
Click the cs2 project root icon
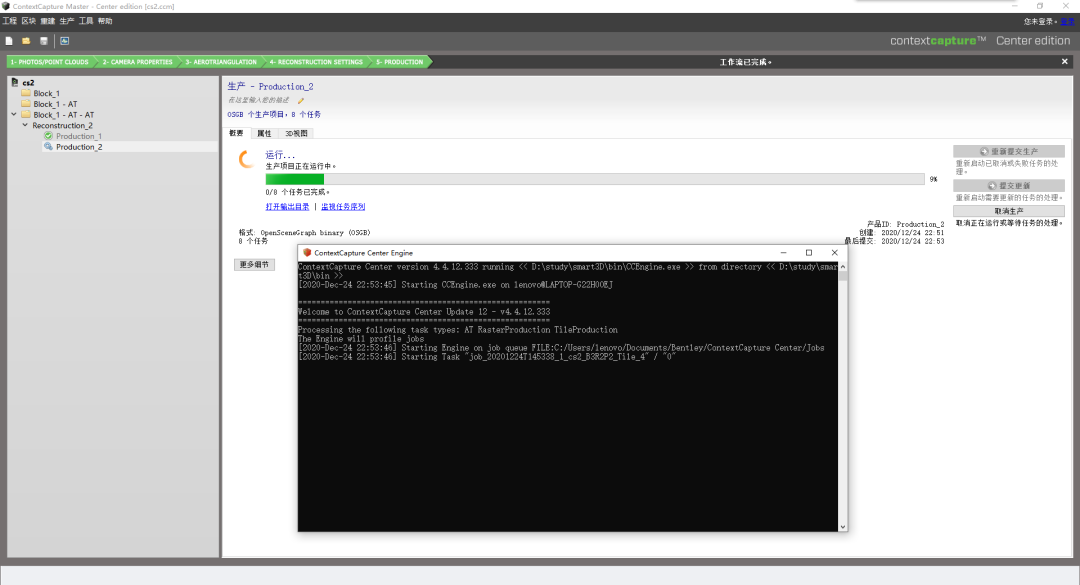(x=14, y=82)
